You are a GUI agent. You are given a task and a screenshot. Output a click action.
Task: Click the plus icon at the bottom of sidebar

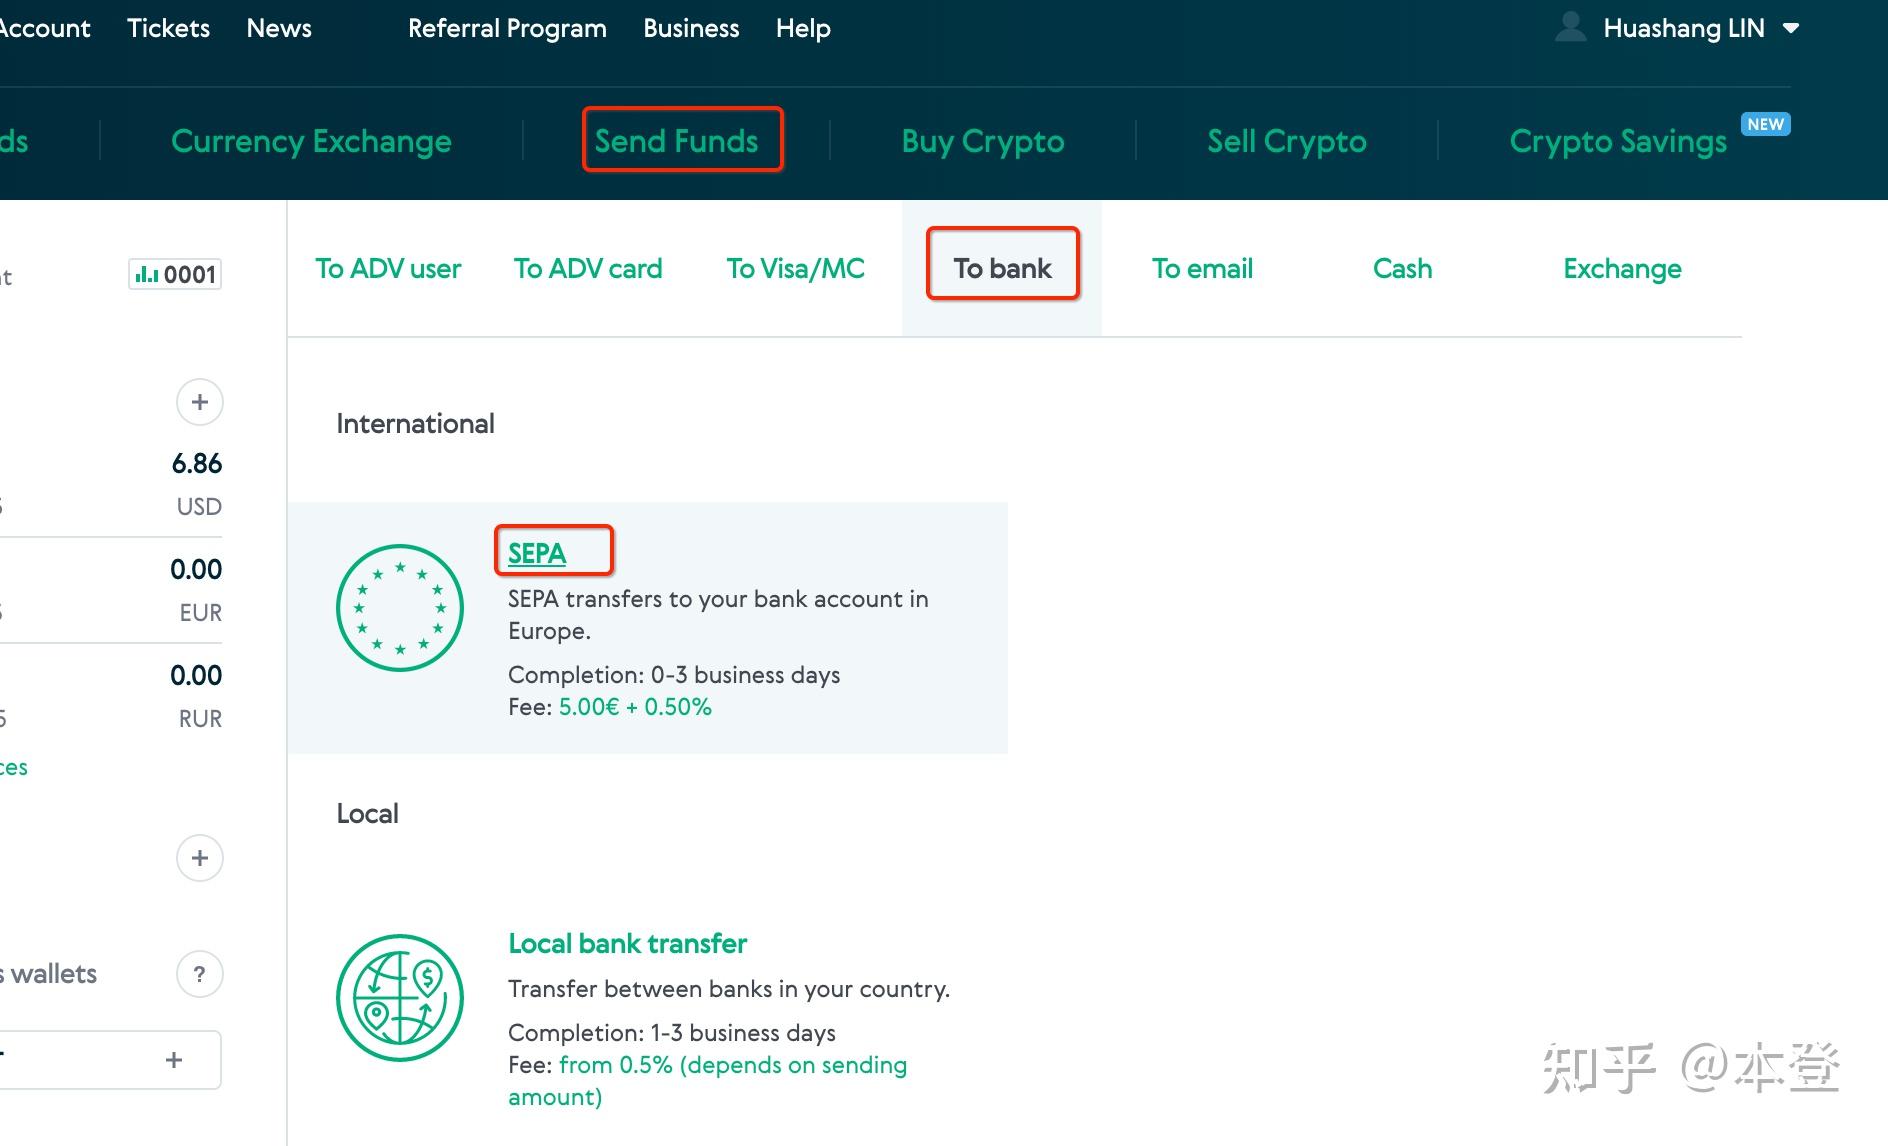[173, 1059]
